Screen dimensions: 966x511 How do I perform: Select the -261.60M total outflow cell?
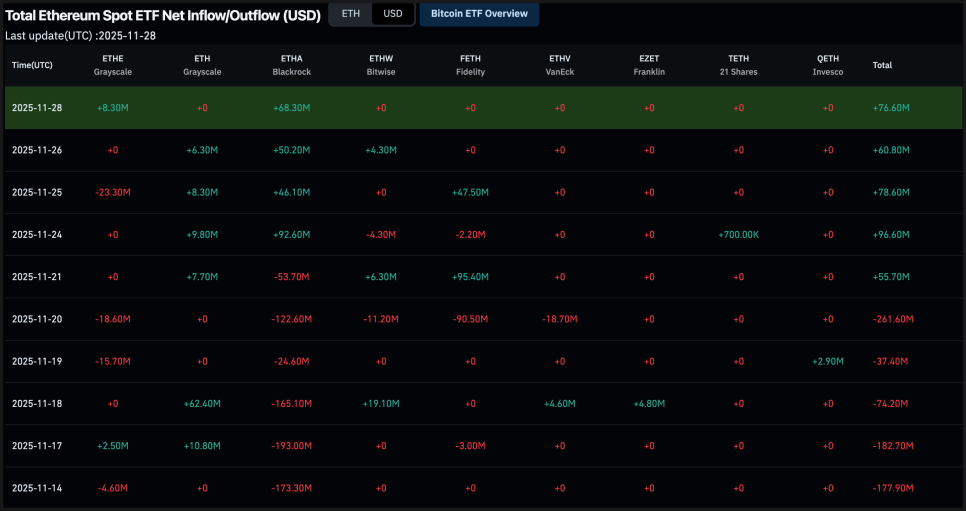pyautogui.click(x=891, y=319)
